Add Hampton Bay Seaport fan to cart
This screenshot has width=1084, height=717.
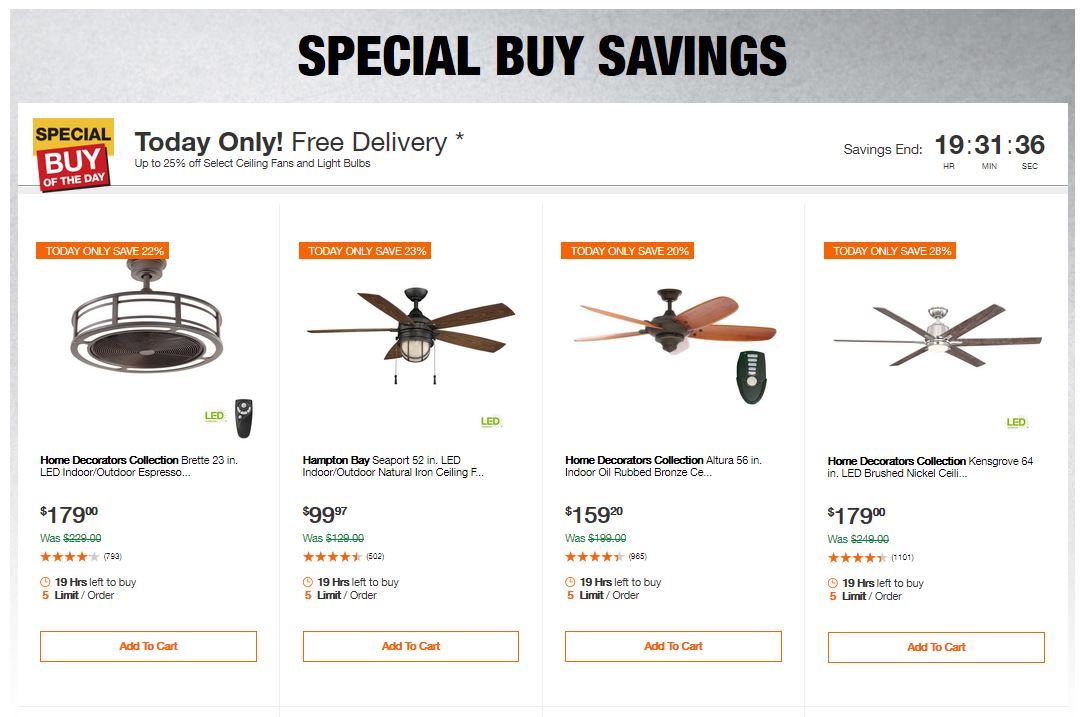[411, 646]
